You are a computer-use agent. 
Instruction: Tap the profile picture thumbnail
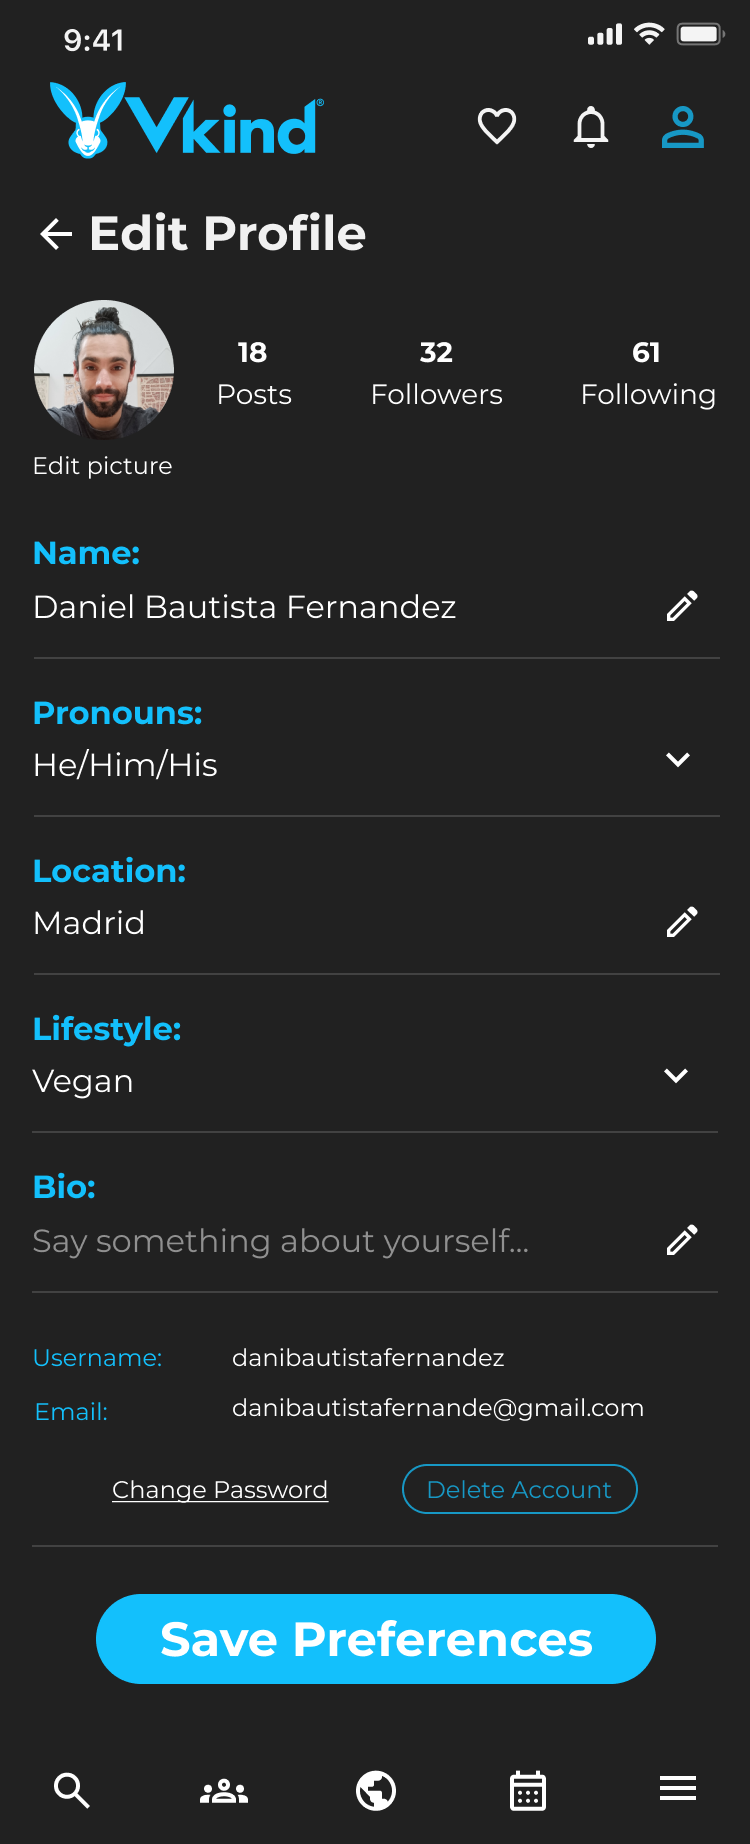[104, 370]
